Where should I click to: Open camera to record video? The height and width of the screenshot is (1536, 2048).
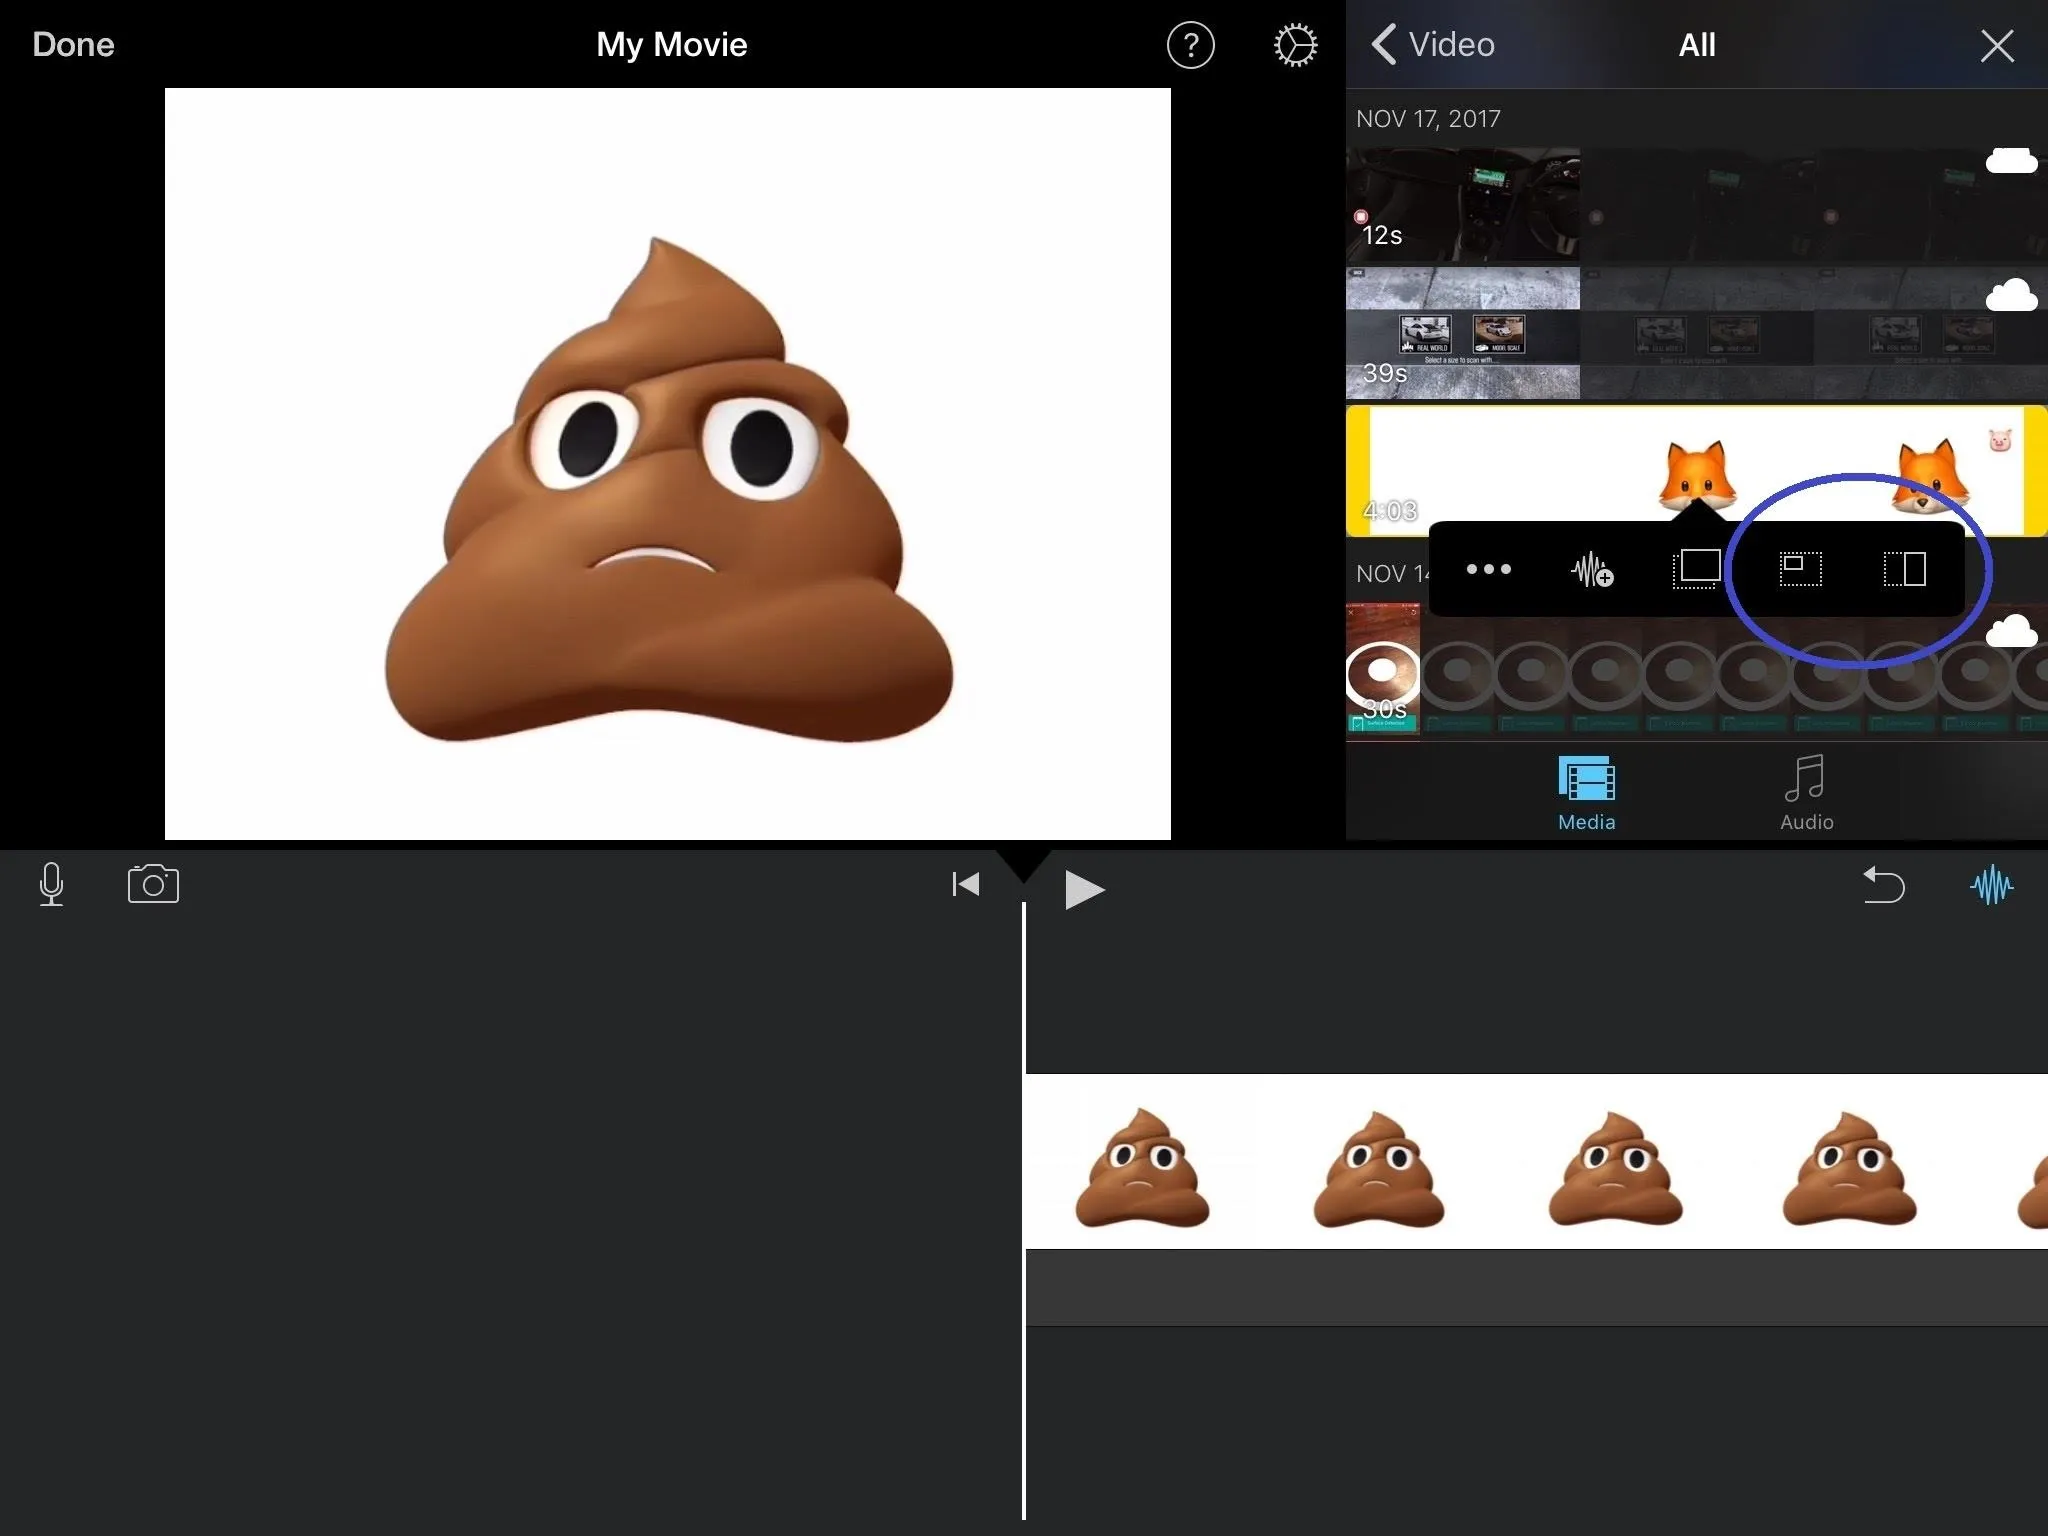point(153,885)
